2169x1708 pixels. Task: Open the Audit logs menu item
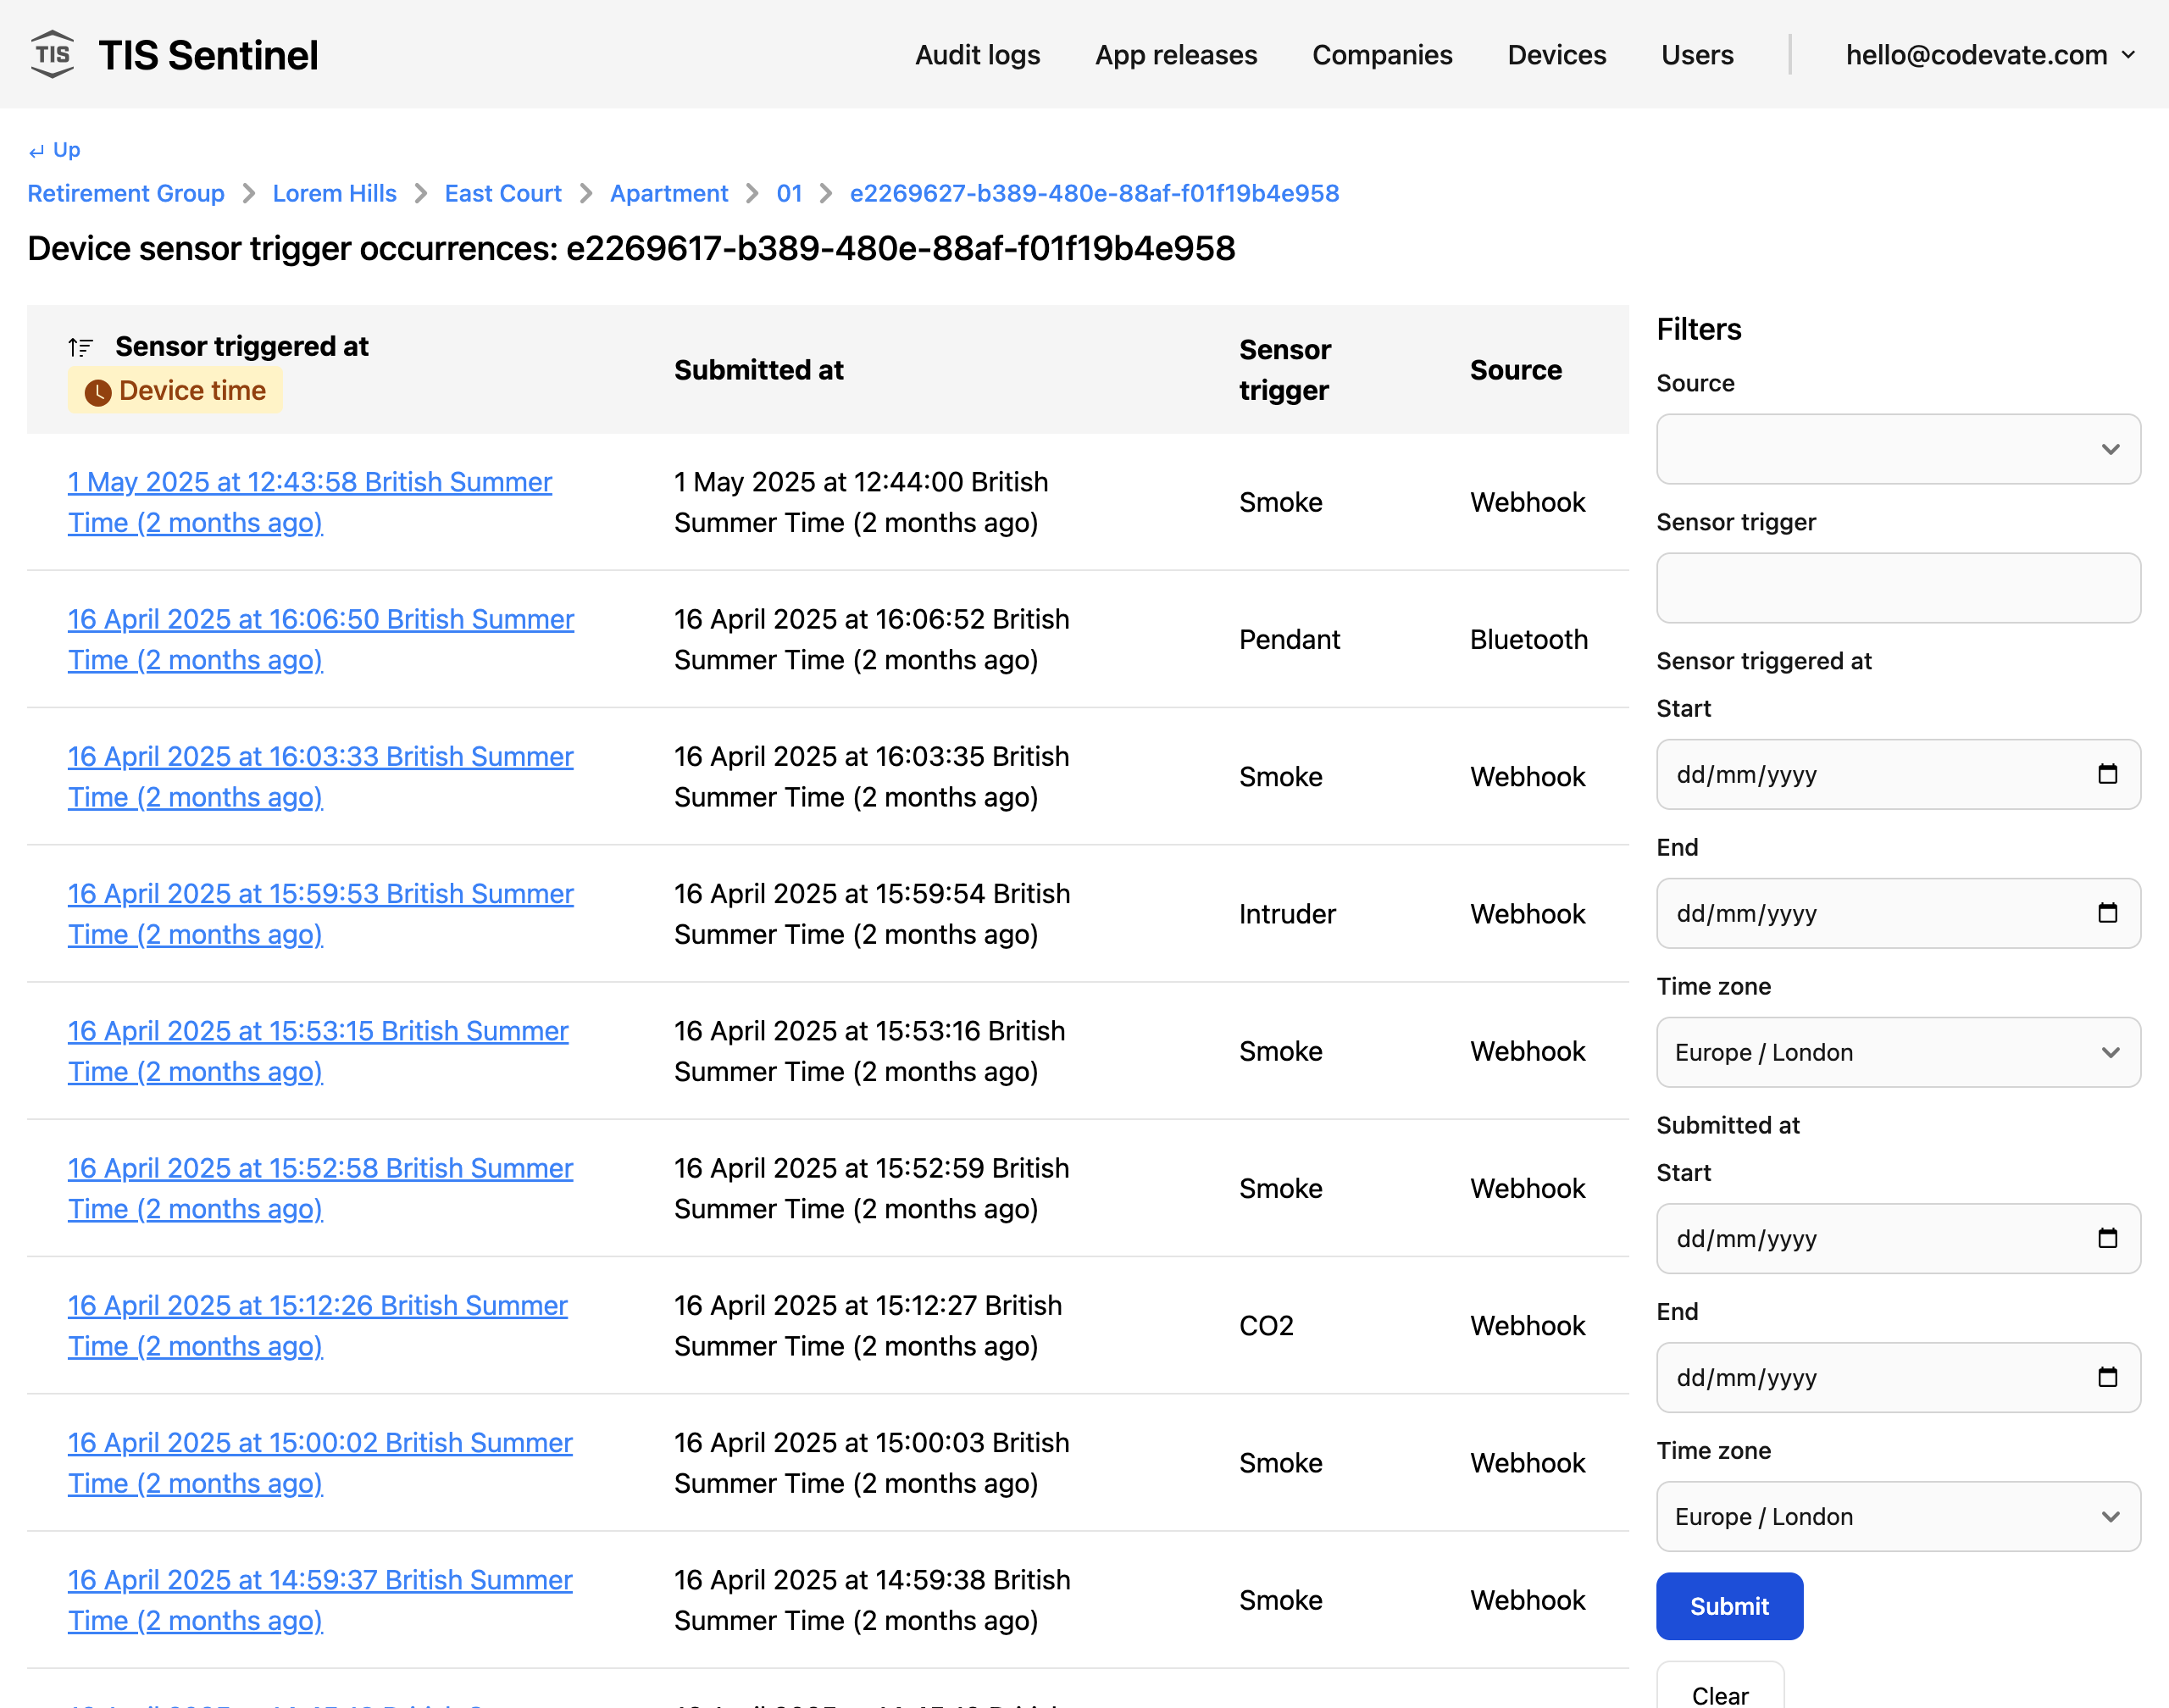click(x=977, y=55)
